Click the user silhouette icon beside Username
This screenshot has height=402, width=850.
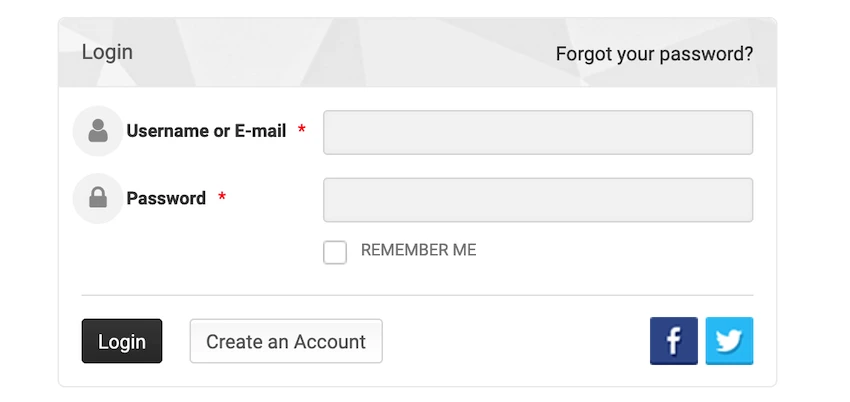(98, 131)
